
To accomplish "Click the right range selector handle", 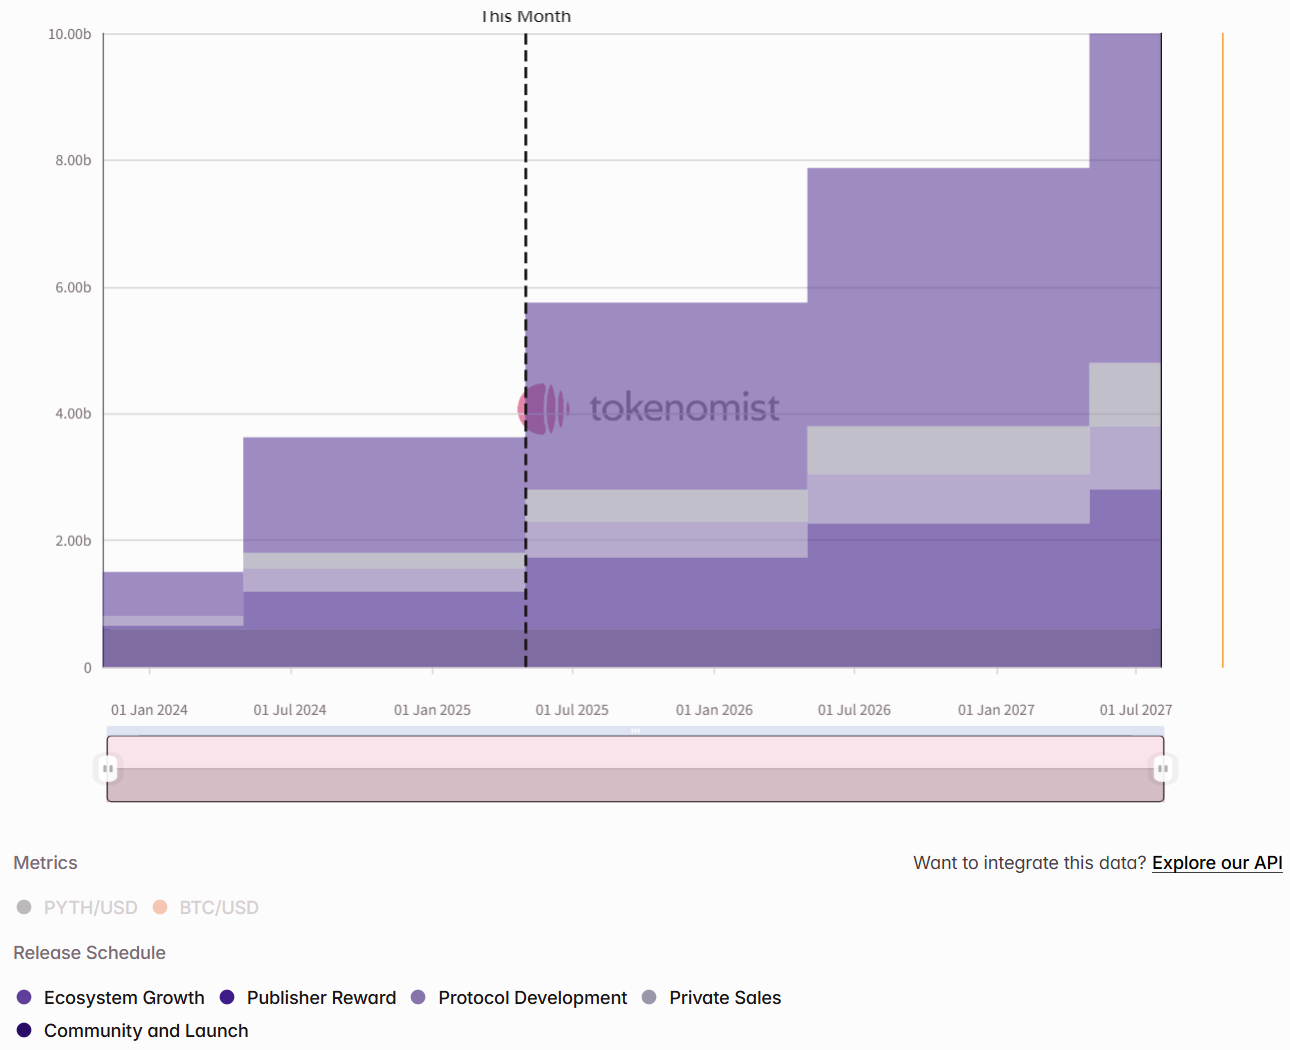I will click(1162, 769).
